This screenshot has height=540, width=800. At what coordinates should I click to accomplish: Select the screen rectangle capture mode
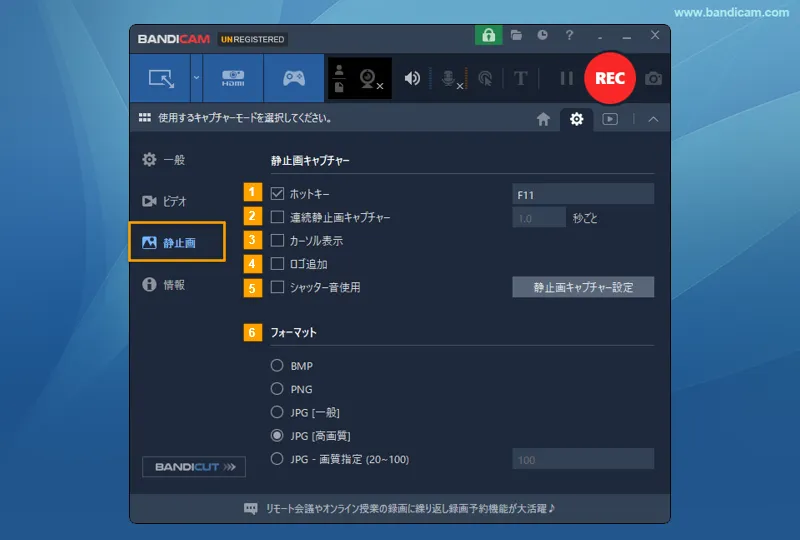click(x=160, y=79)
